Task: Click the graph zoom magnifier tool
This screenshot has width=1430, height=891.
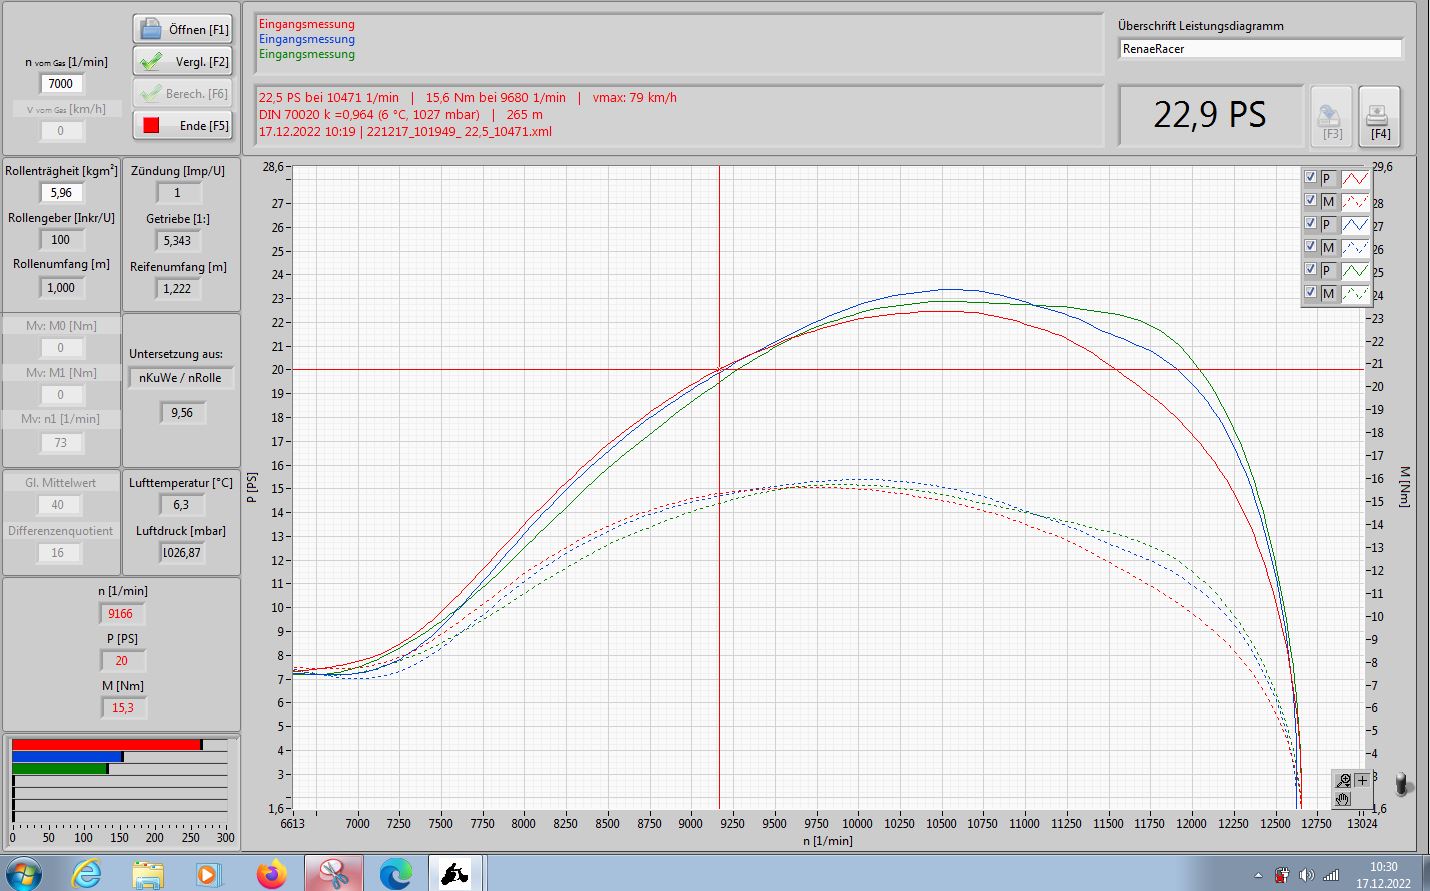Action: click(x=1344, y=780)
